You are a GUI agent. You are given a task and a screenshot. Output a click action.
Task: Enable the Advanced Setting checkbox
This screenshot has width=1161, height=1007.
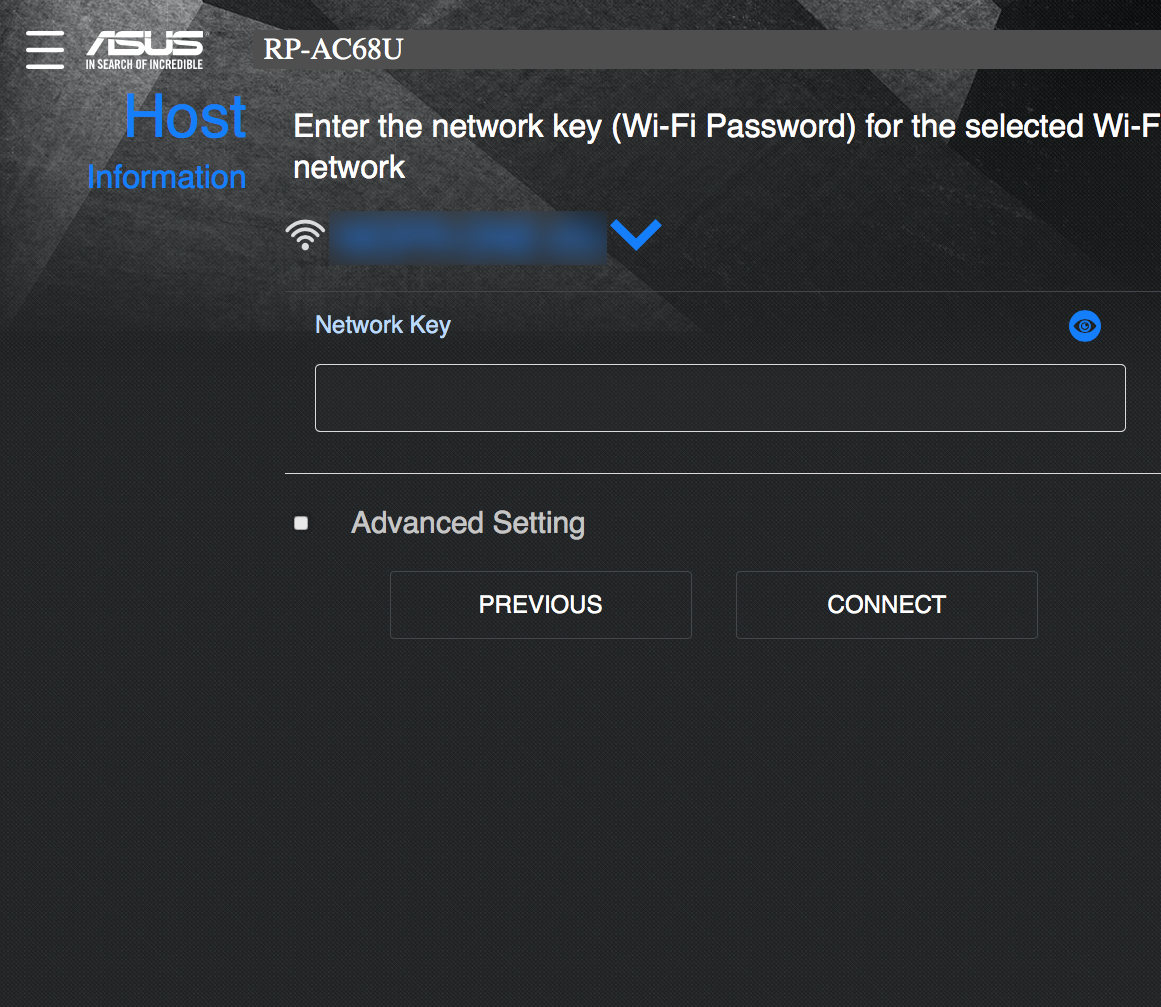(301, 523)
